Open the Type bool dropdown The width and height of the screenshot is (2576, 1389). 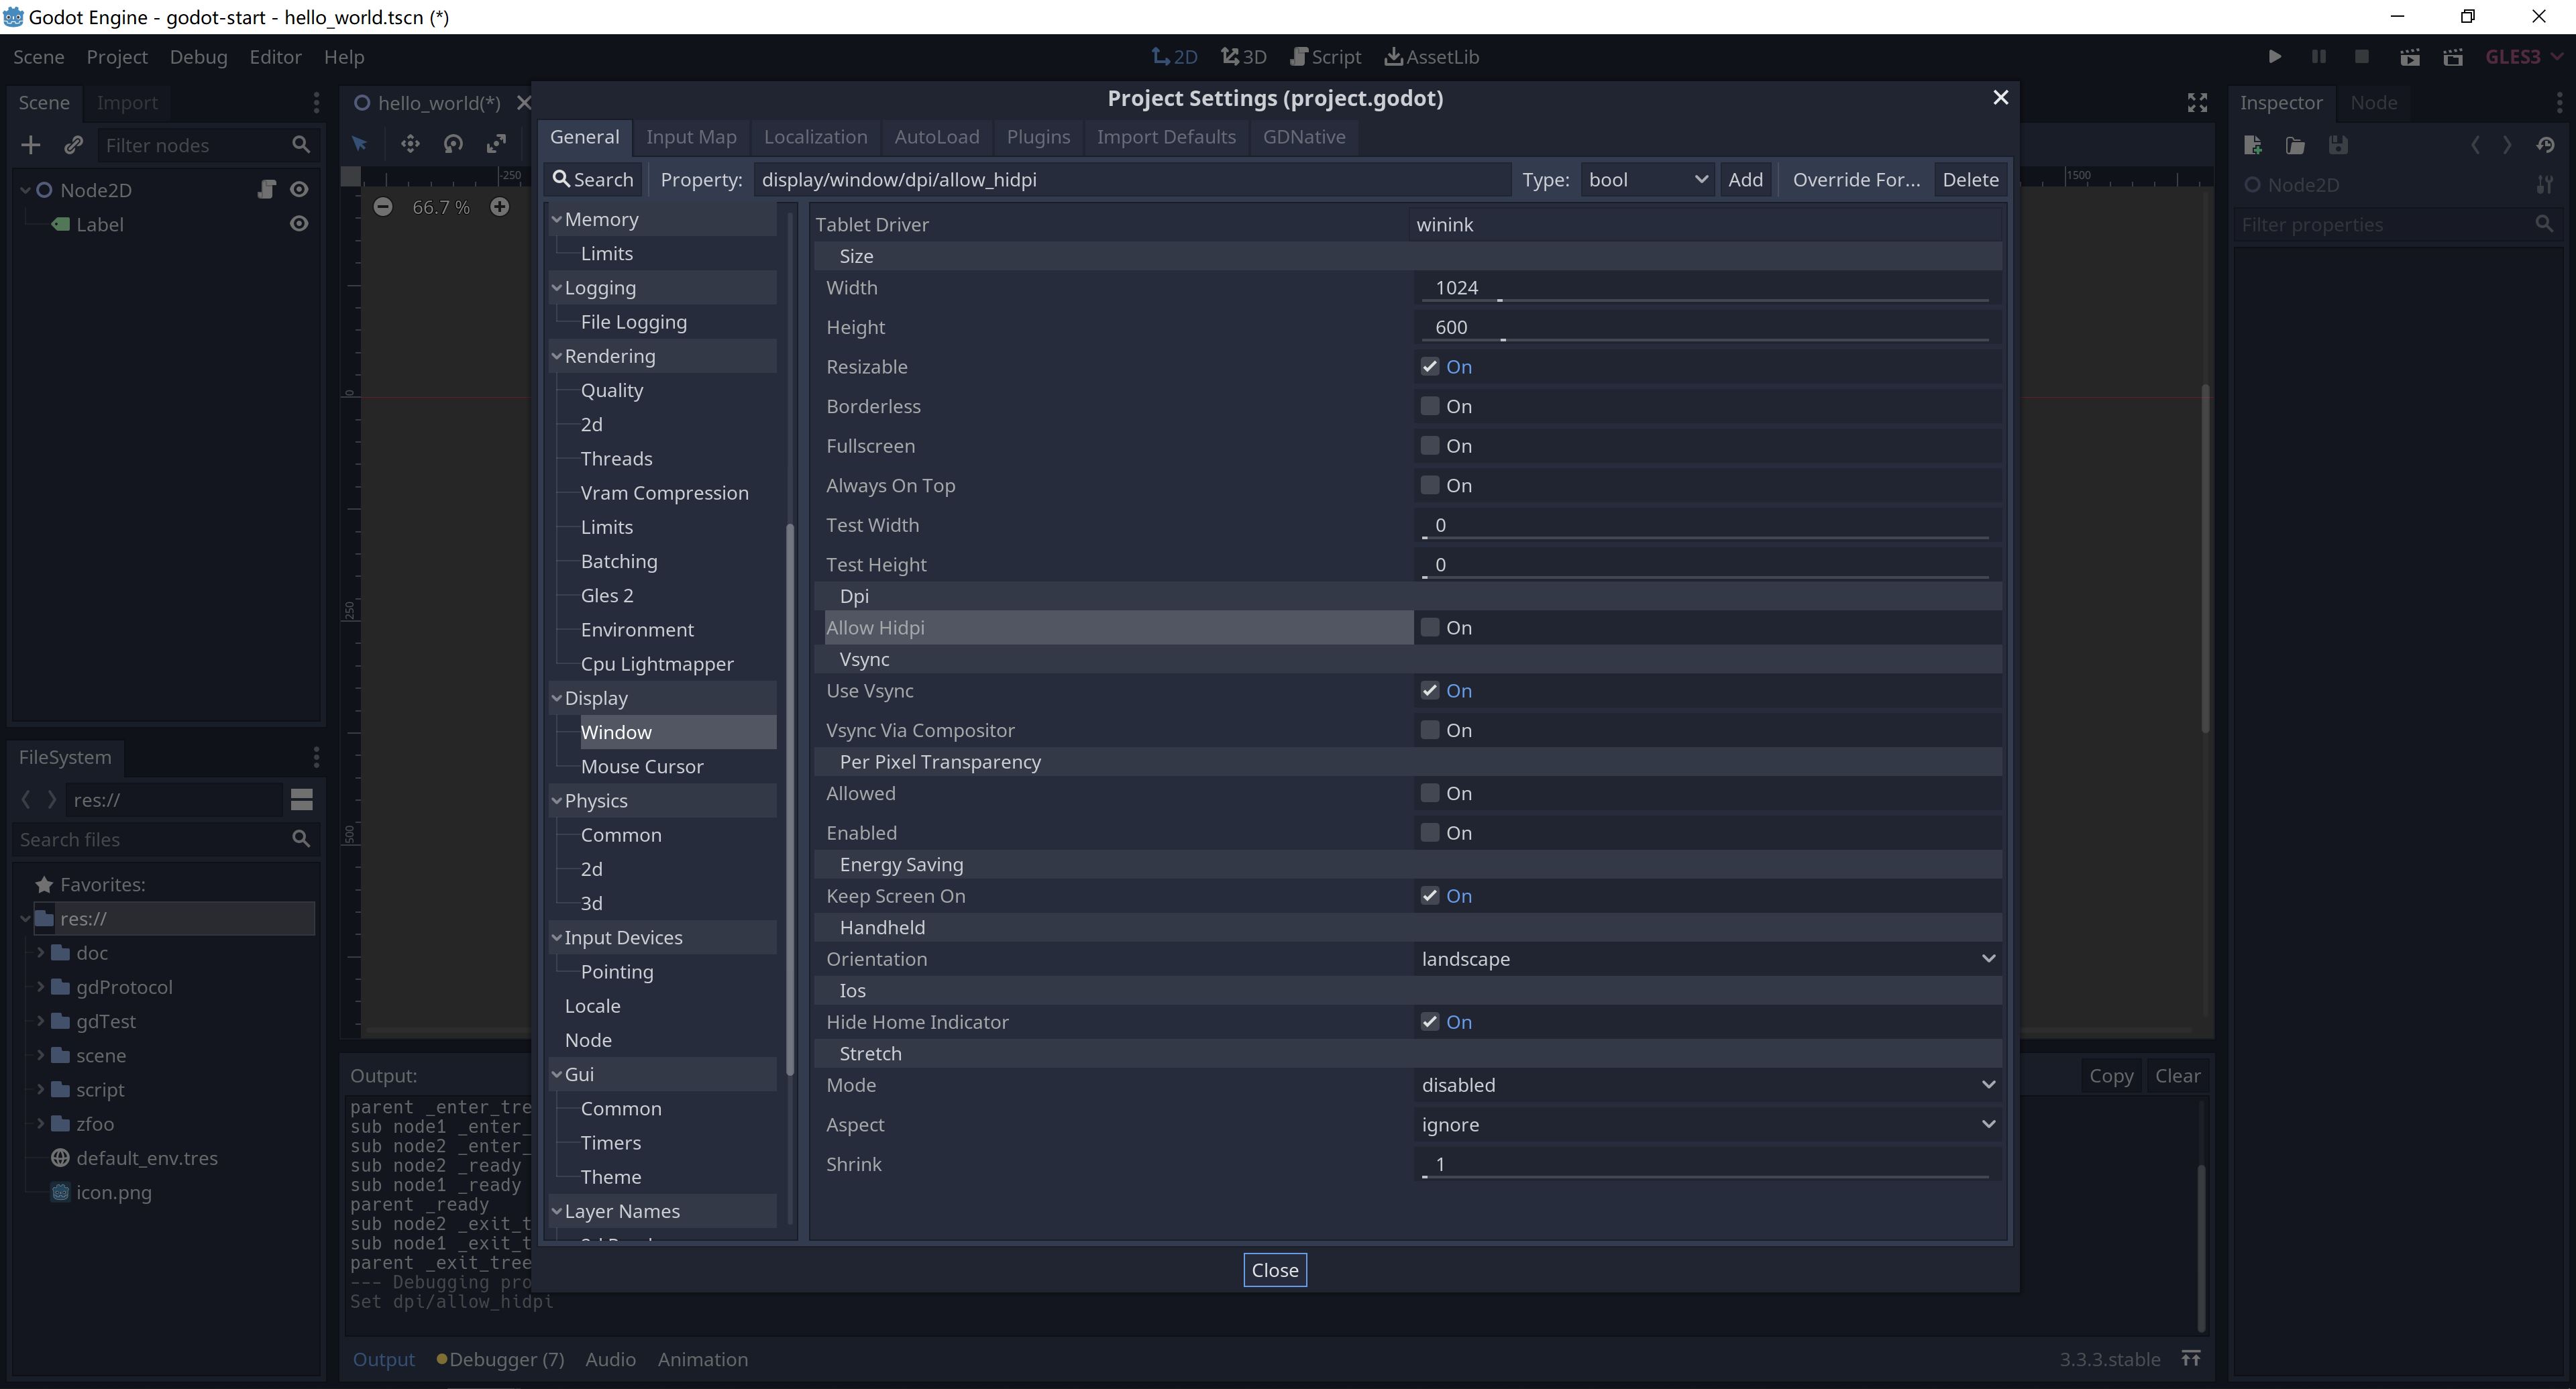pyautogui.click(x=1647, y=180)
